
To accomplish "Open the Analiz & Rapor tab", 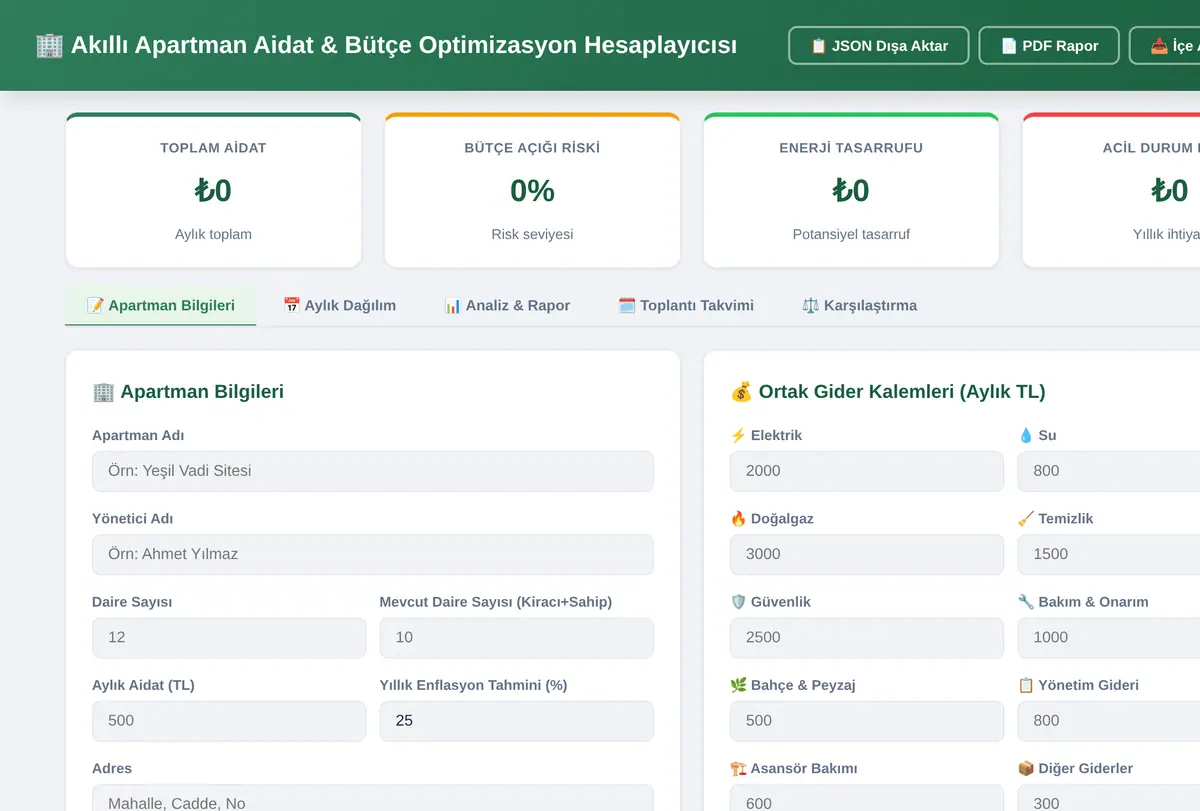I will click(507, 305).
